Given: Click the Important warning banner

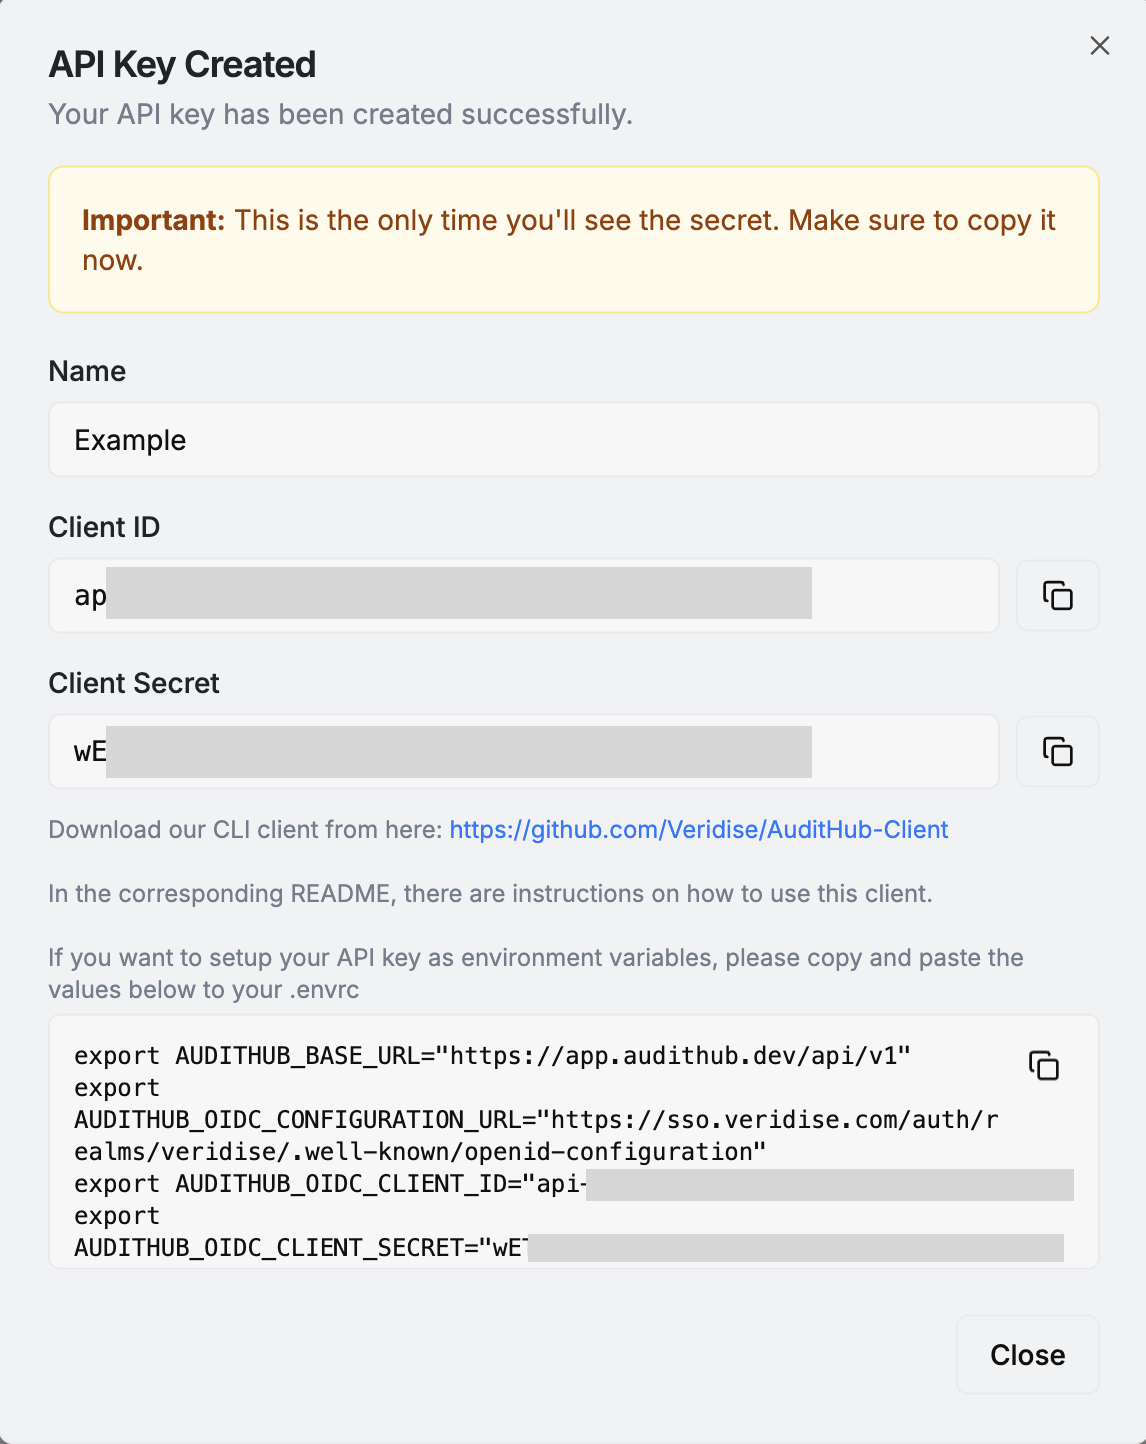Looking at the screenshot, I should (573, 239).
